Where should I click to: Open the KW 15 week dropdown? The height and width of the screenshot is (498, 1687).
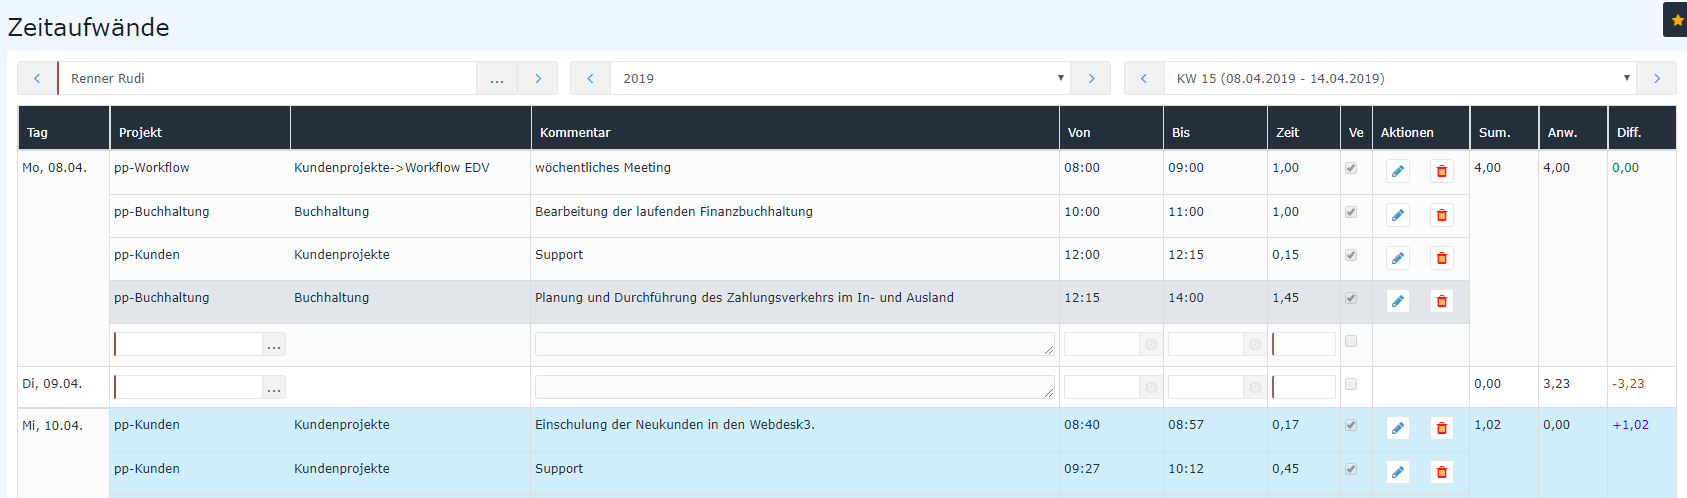pyautogui.click(x=1400, y=78)
